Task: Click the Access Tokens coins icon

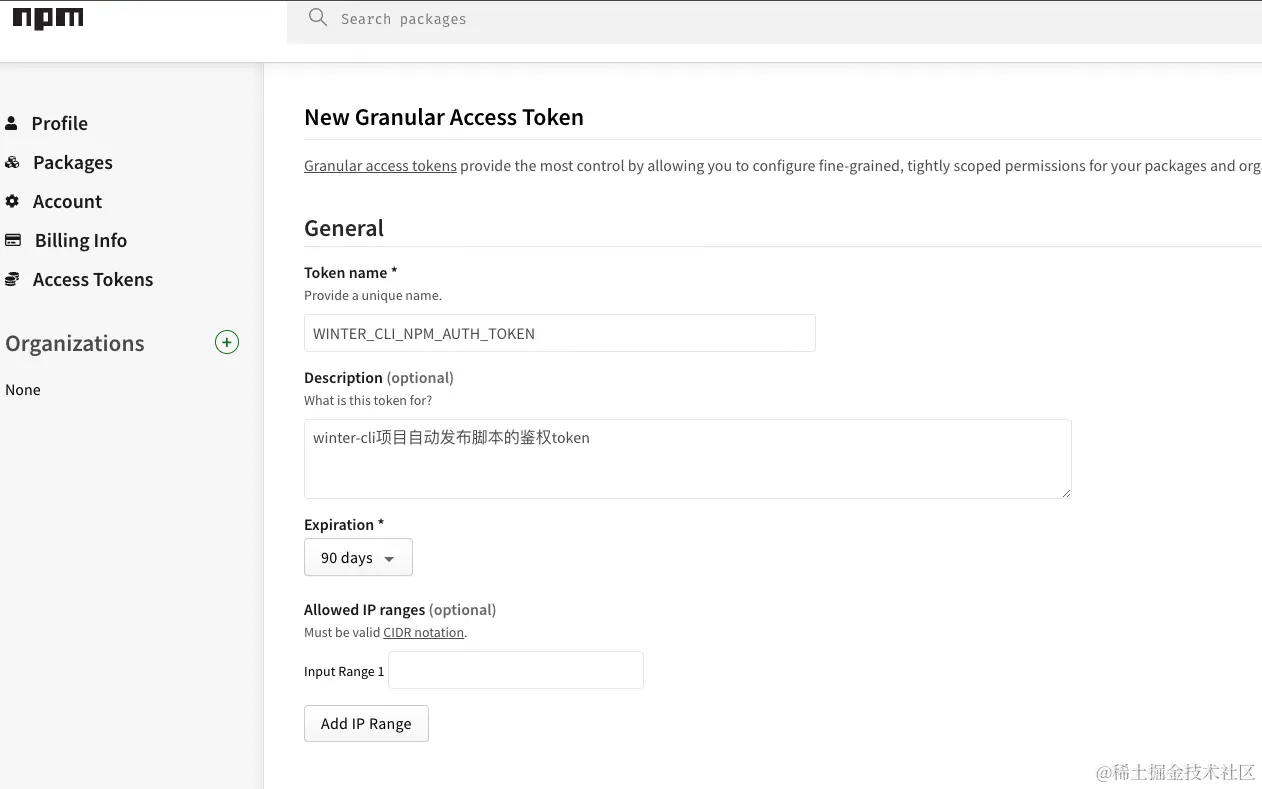Action: click(12, 279)
